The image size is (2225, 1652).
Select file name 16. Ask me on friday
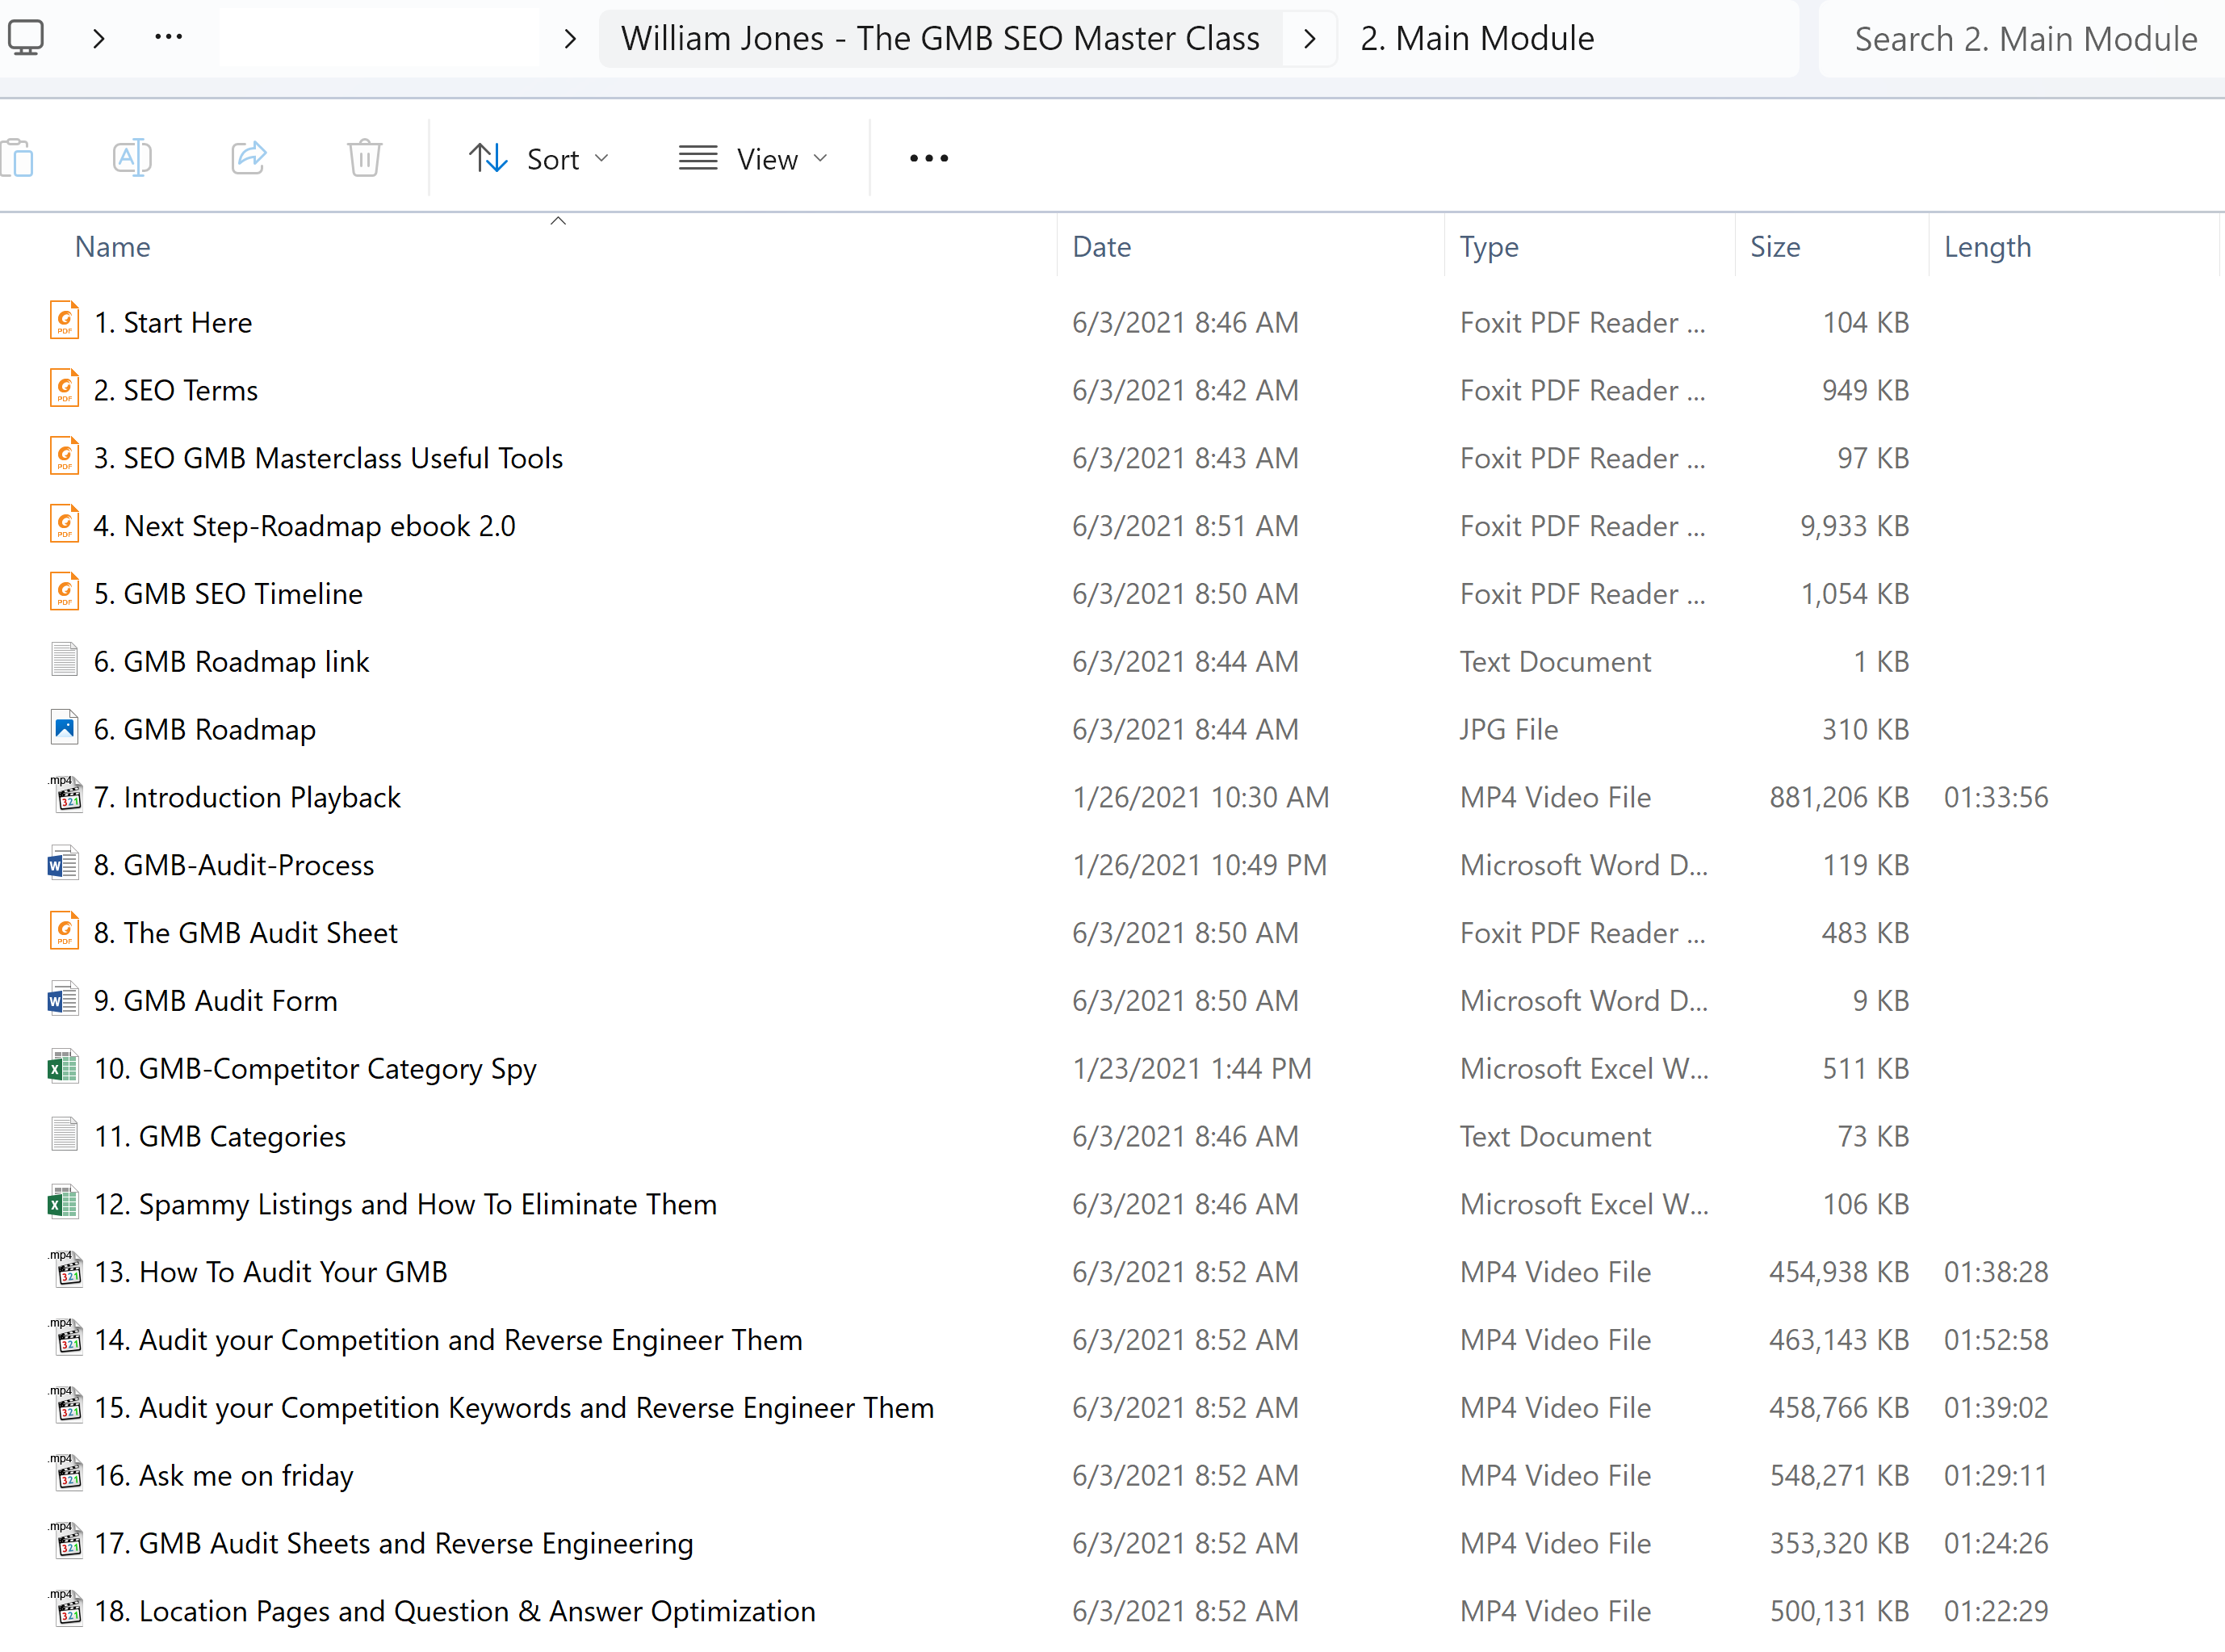tap(224, 1476)
